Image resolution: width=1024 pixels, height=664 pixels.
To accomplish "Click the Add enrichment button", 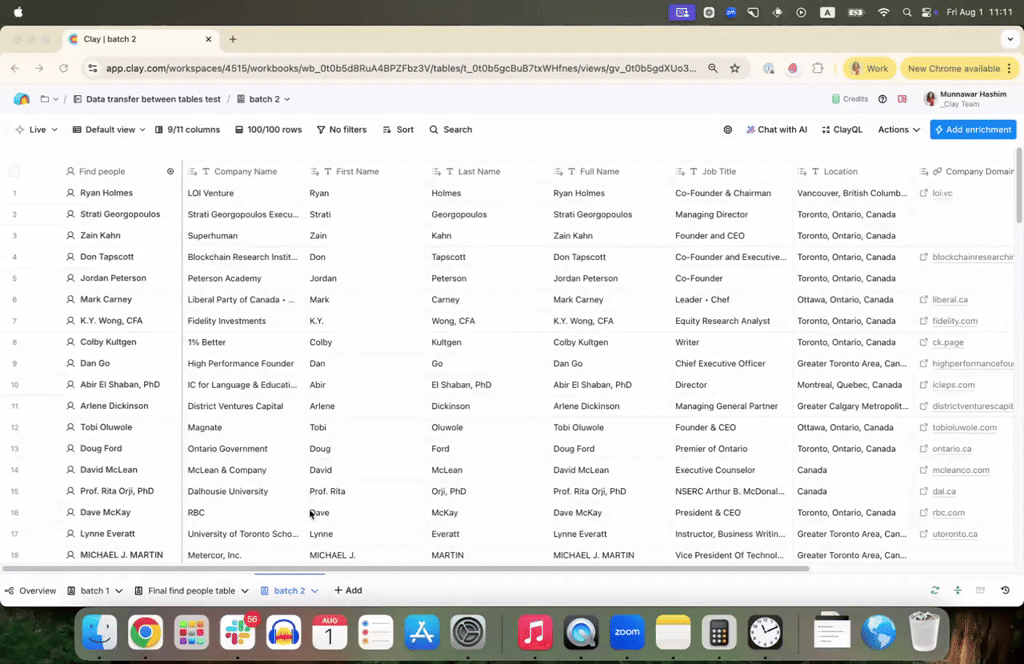I will [x=972, y=130].
